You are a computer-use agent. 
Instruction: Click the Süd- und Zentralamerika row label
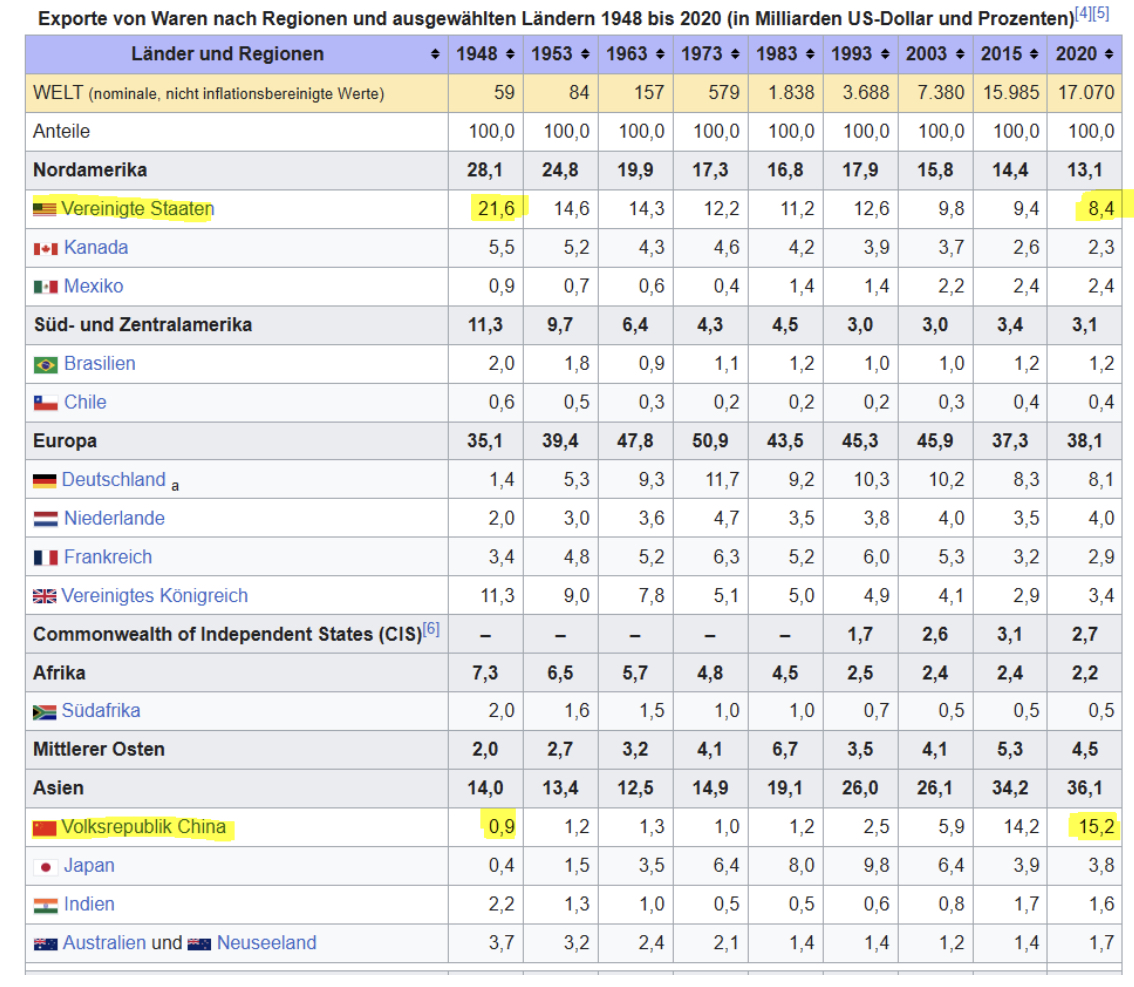pyautogui.click(x=143, y=325)
